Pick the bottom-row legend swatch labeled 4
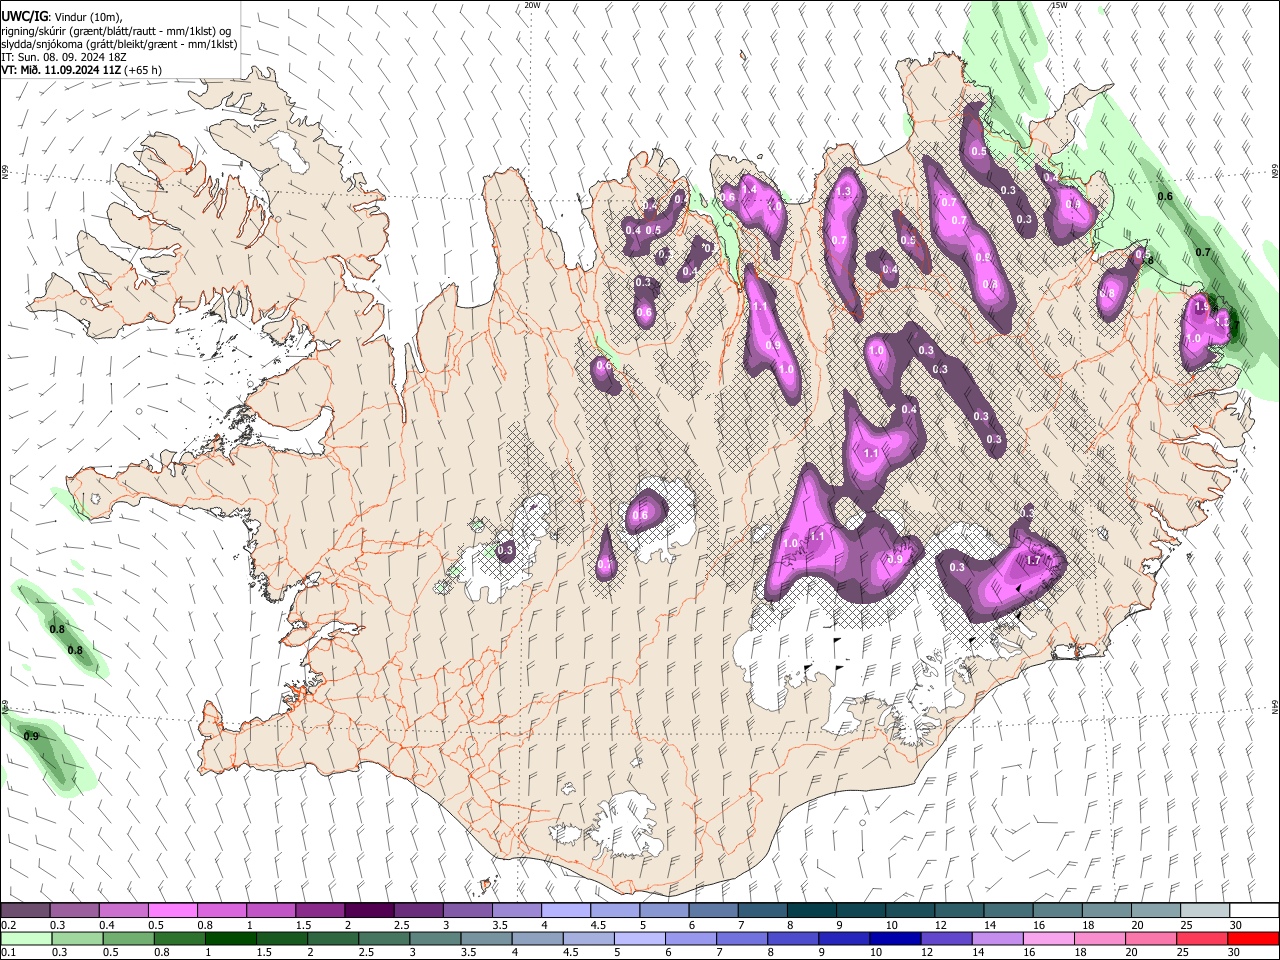 536,938
